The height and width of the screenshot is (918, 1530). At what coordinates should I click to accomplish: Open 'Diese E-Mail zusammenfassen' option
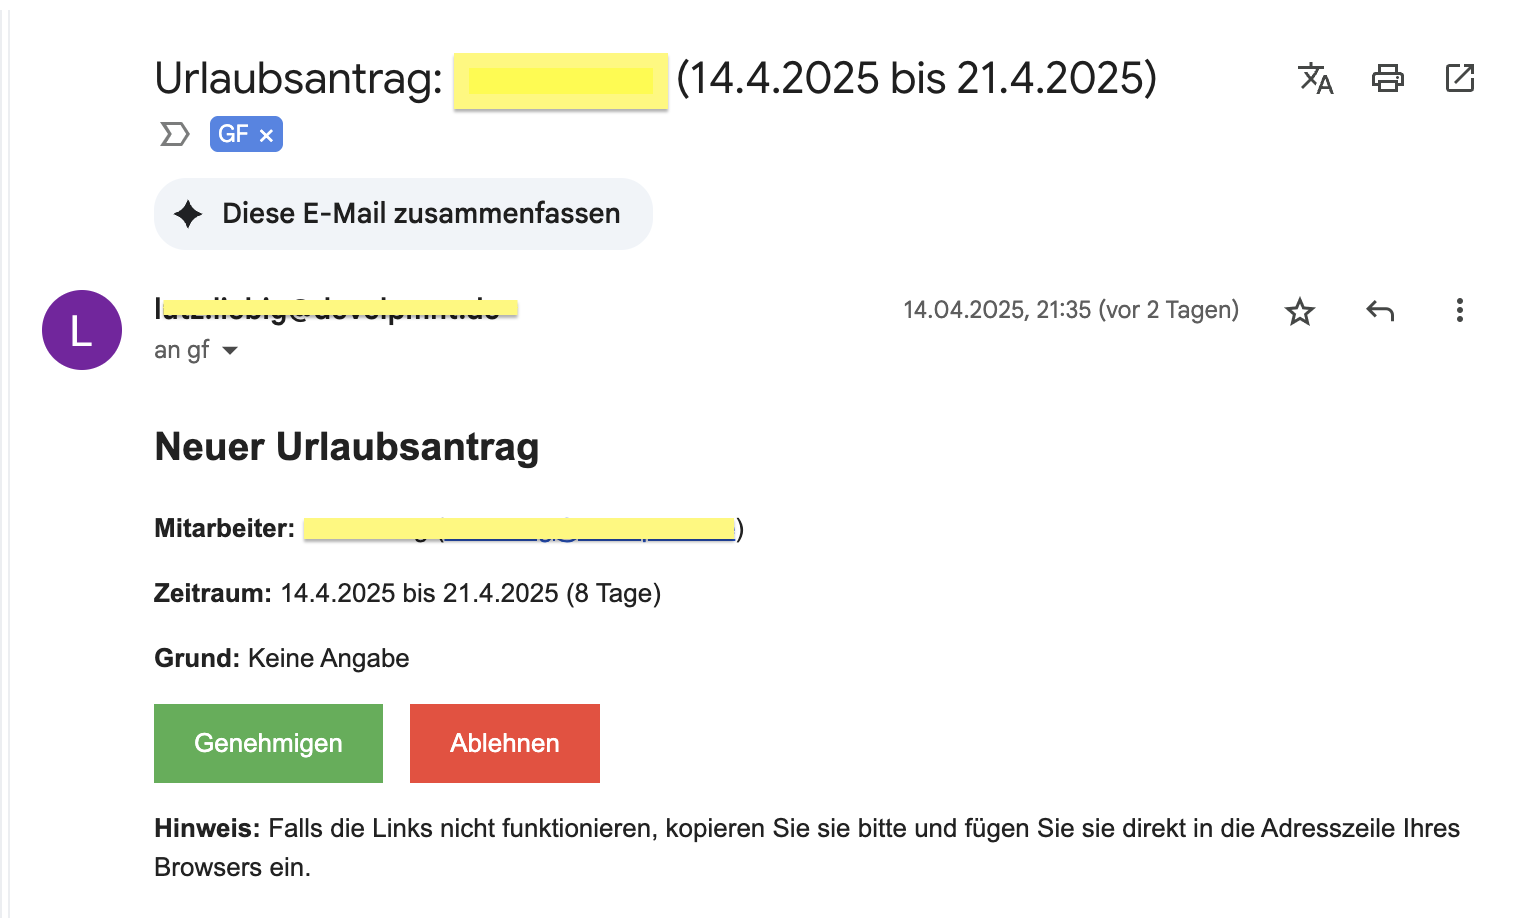click(x=403, y=213)
